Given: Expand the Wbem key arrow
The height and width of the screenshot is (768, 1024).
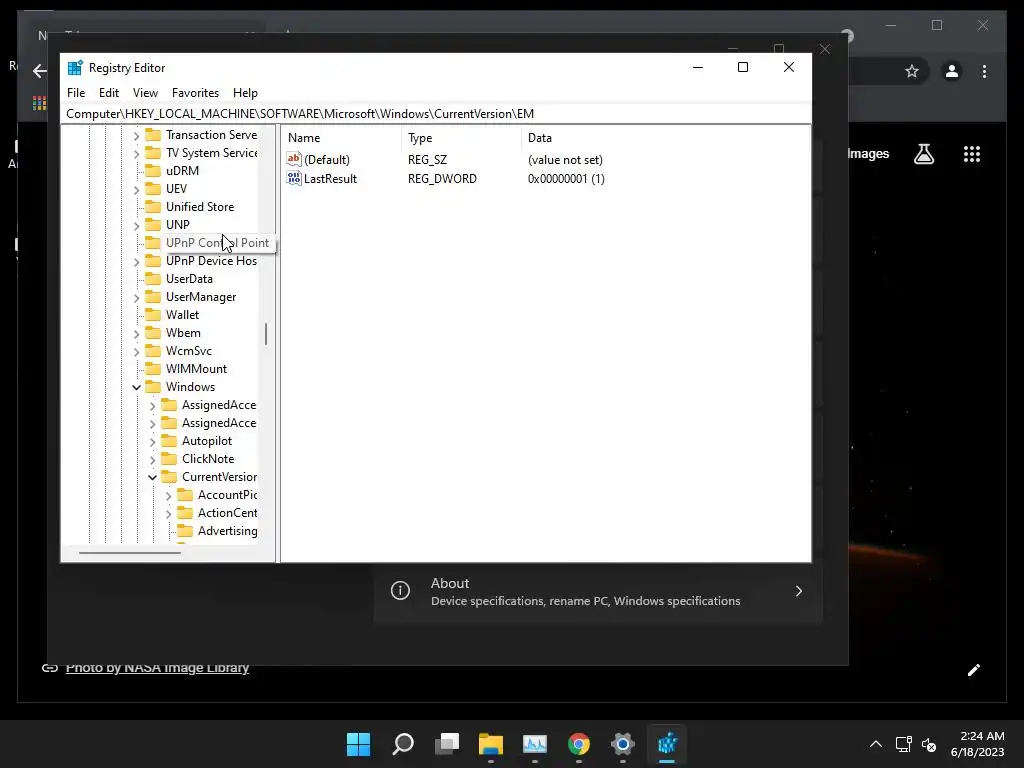Looking at the screenshot, I should coord(136,334).
